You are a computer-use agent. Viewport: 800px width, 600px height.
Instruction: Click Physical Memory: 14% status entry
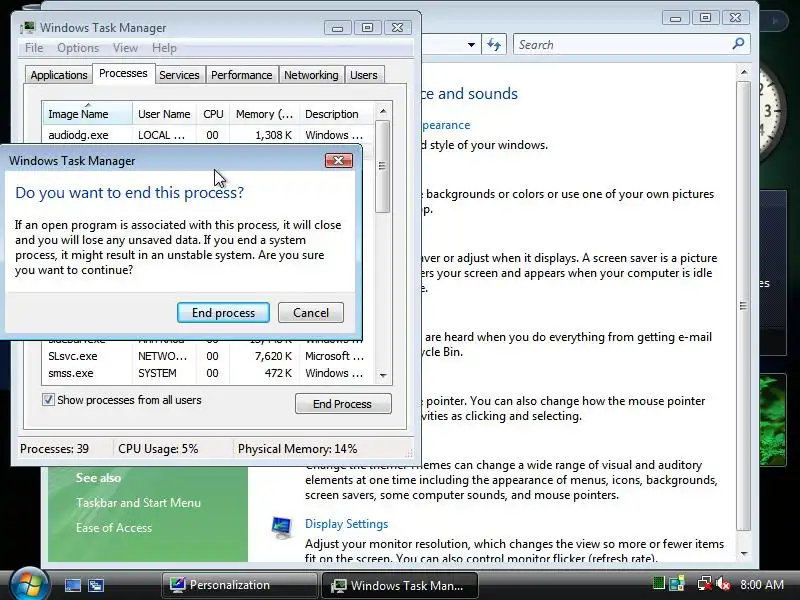(297, 449)
